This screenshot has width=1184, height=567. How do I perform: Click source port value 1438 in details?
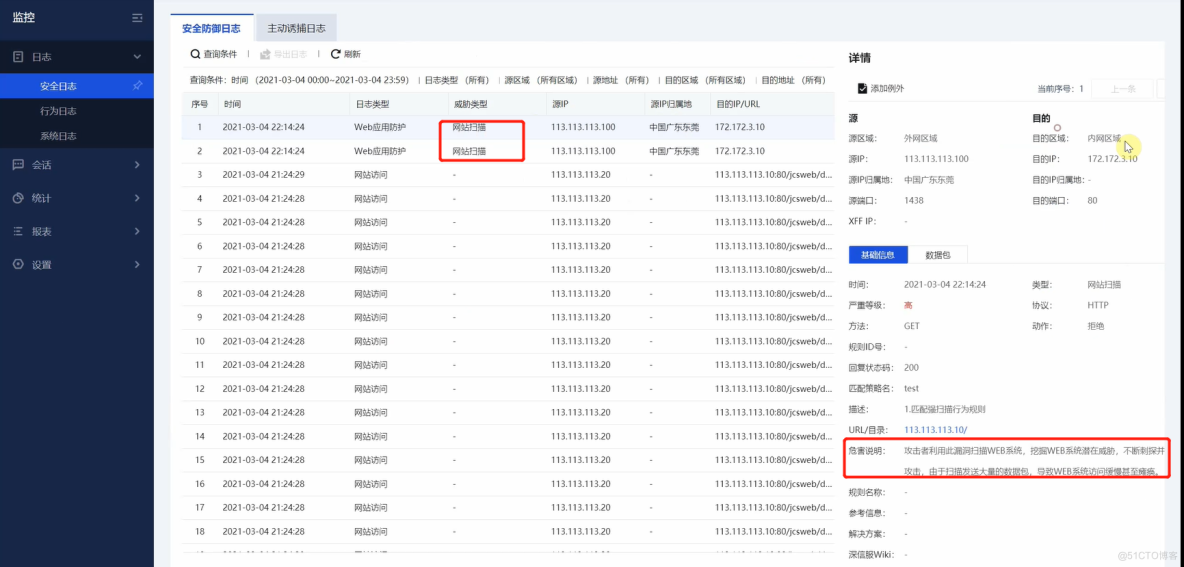pyautogui.click(x=914, y=201)
